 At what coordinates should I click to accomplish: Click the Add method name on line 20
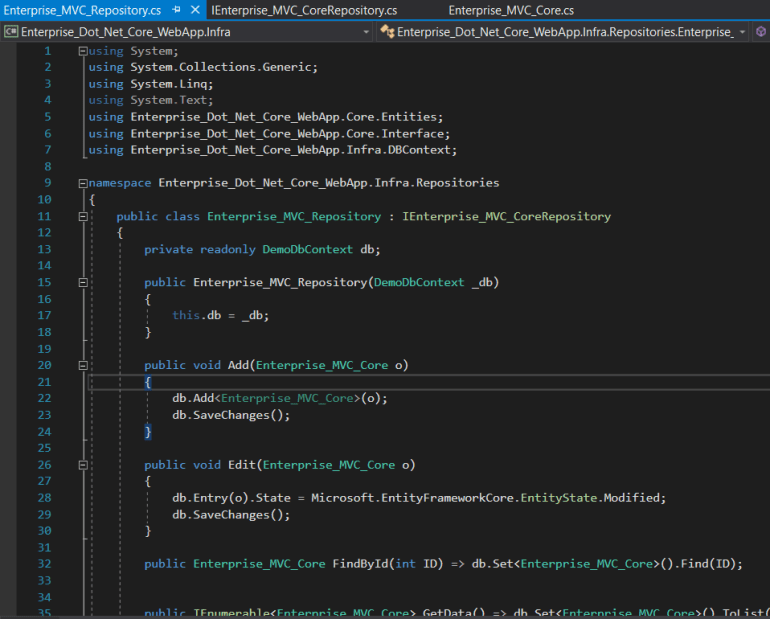(238, 365)
